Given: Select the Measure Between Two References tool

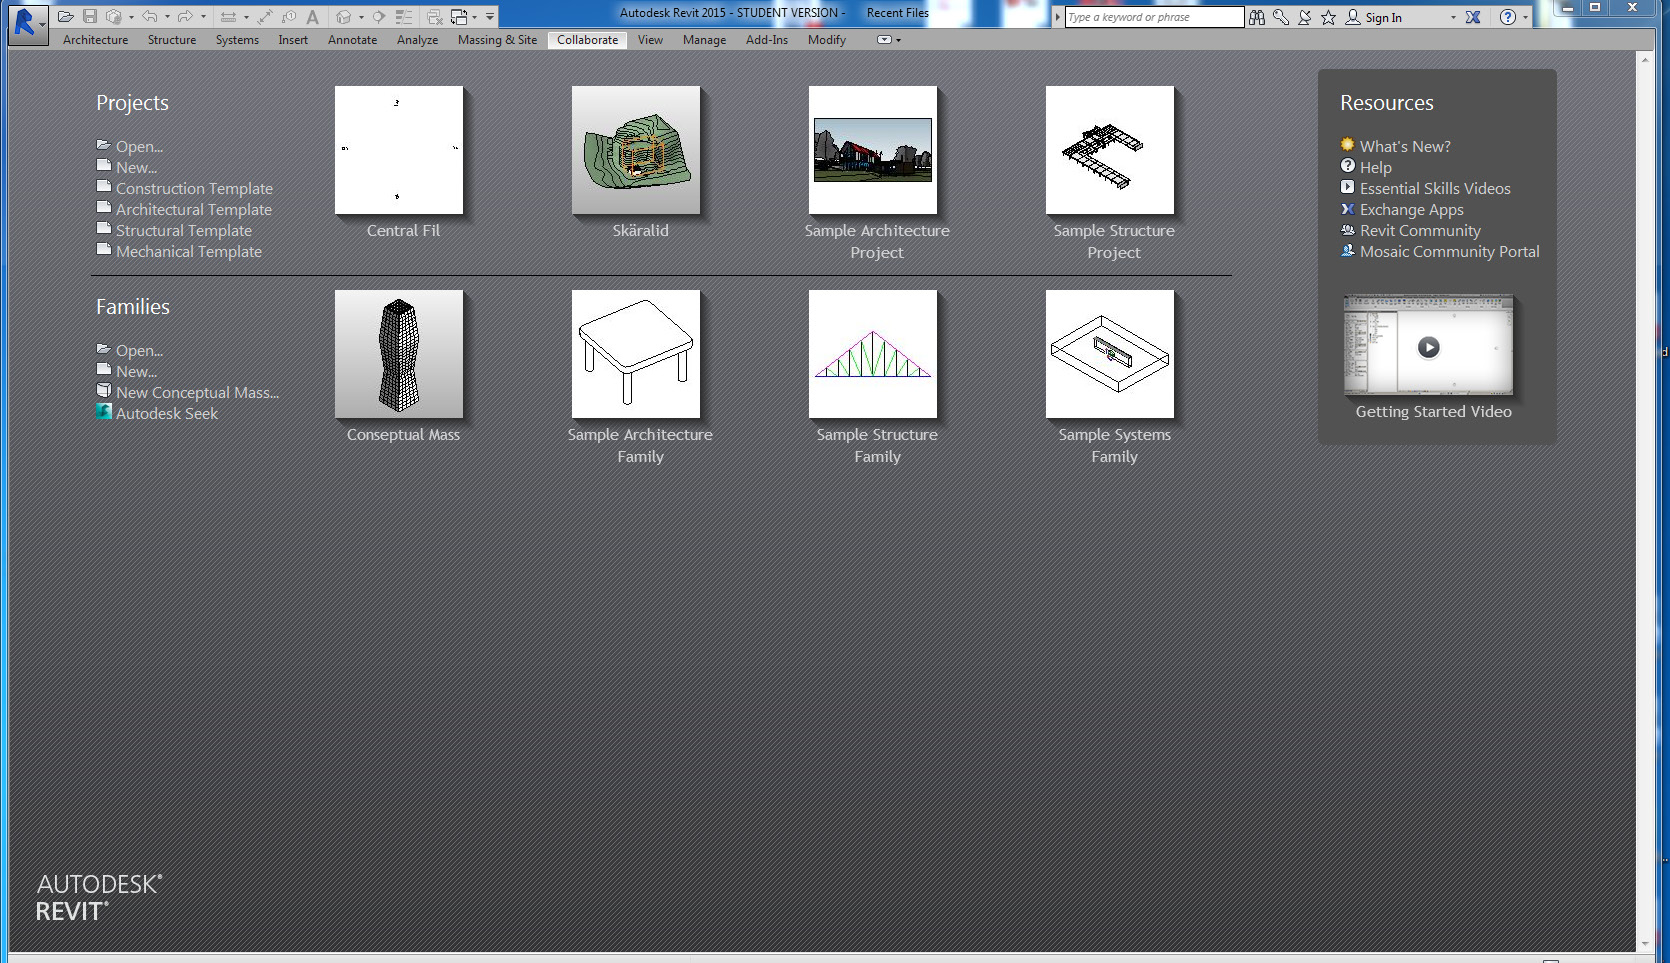Looking at the screenshot, I should [228, 17].
